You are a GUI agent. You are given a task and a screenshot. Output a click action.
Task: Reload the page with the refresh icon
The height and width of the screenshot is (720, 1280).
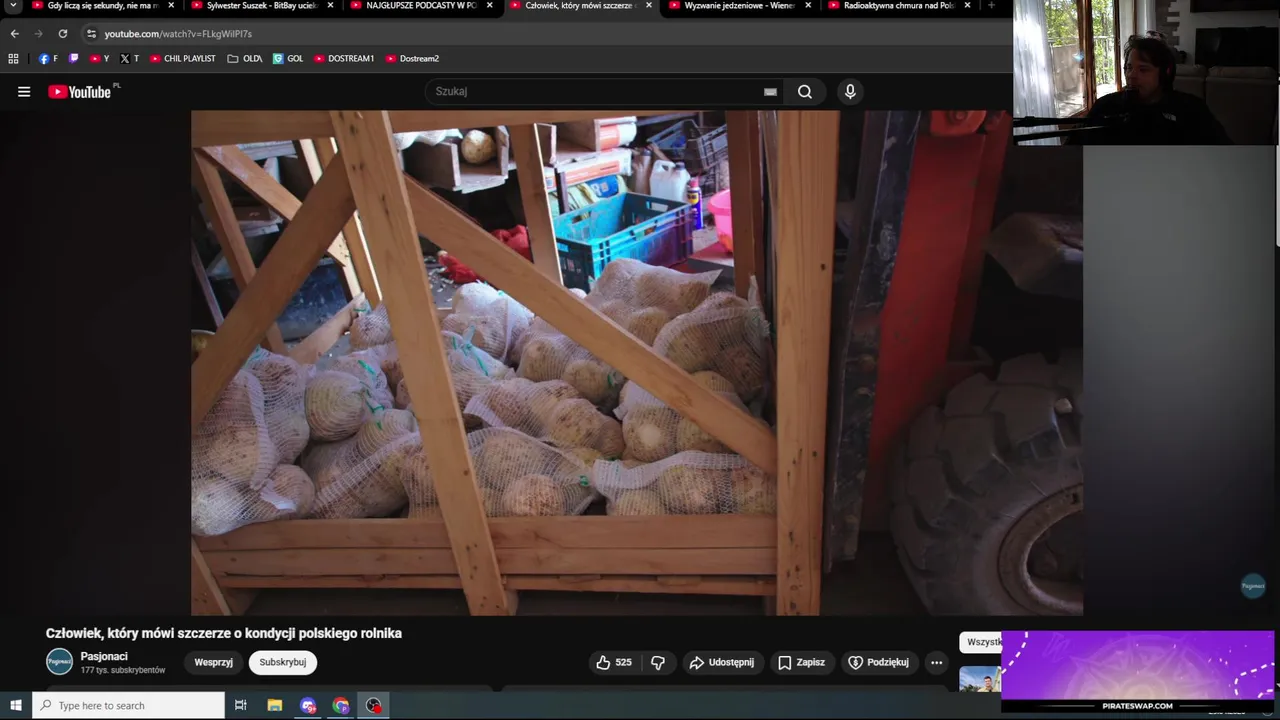pos(62,33)
